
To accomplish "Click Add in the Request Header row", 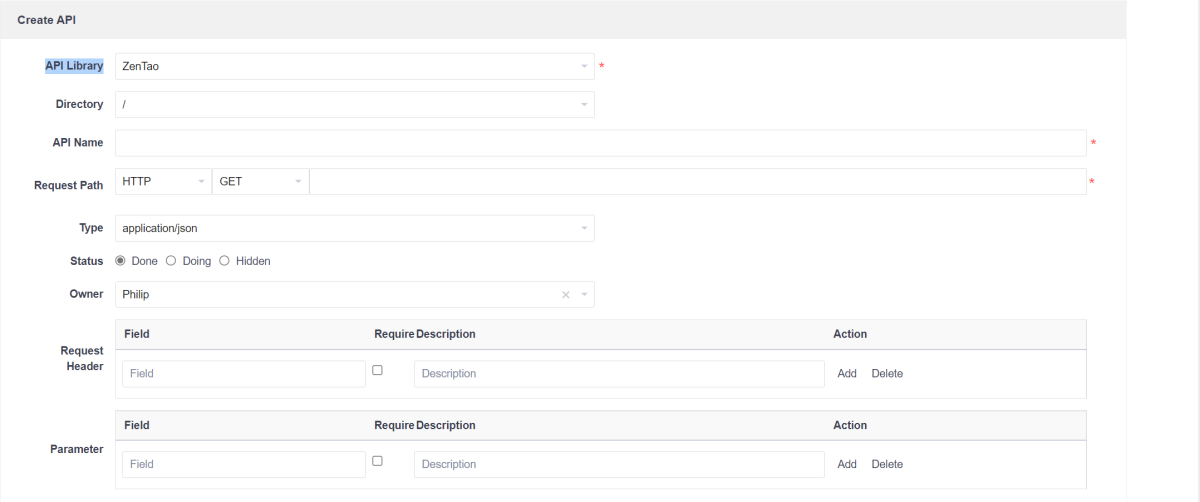I will coord(847,374).
